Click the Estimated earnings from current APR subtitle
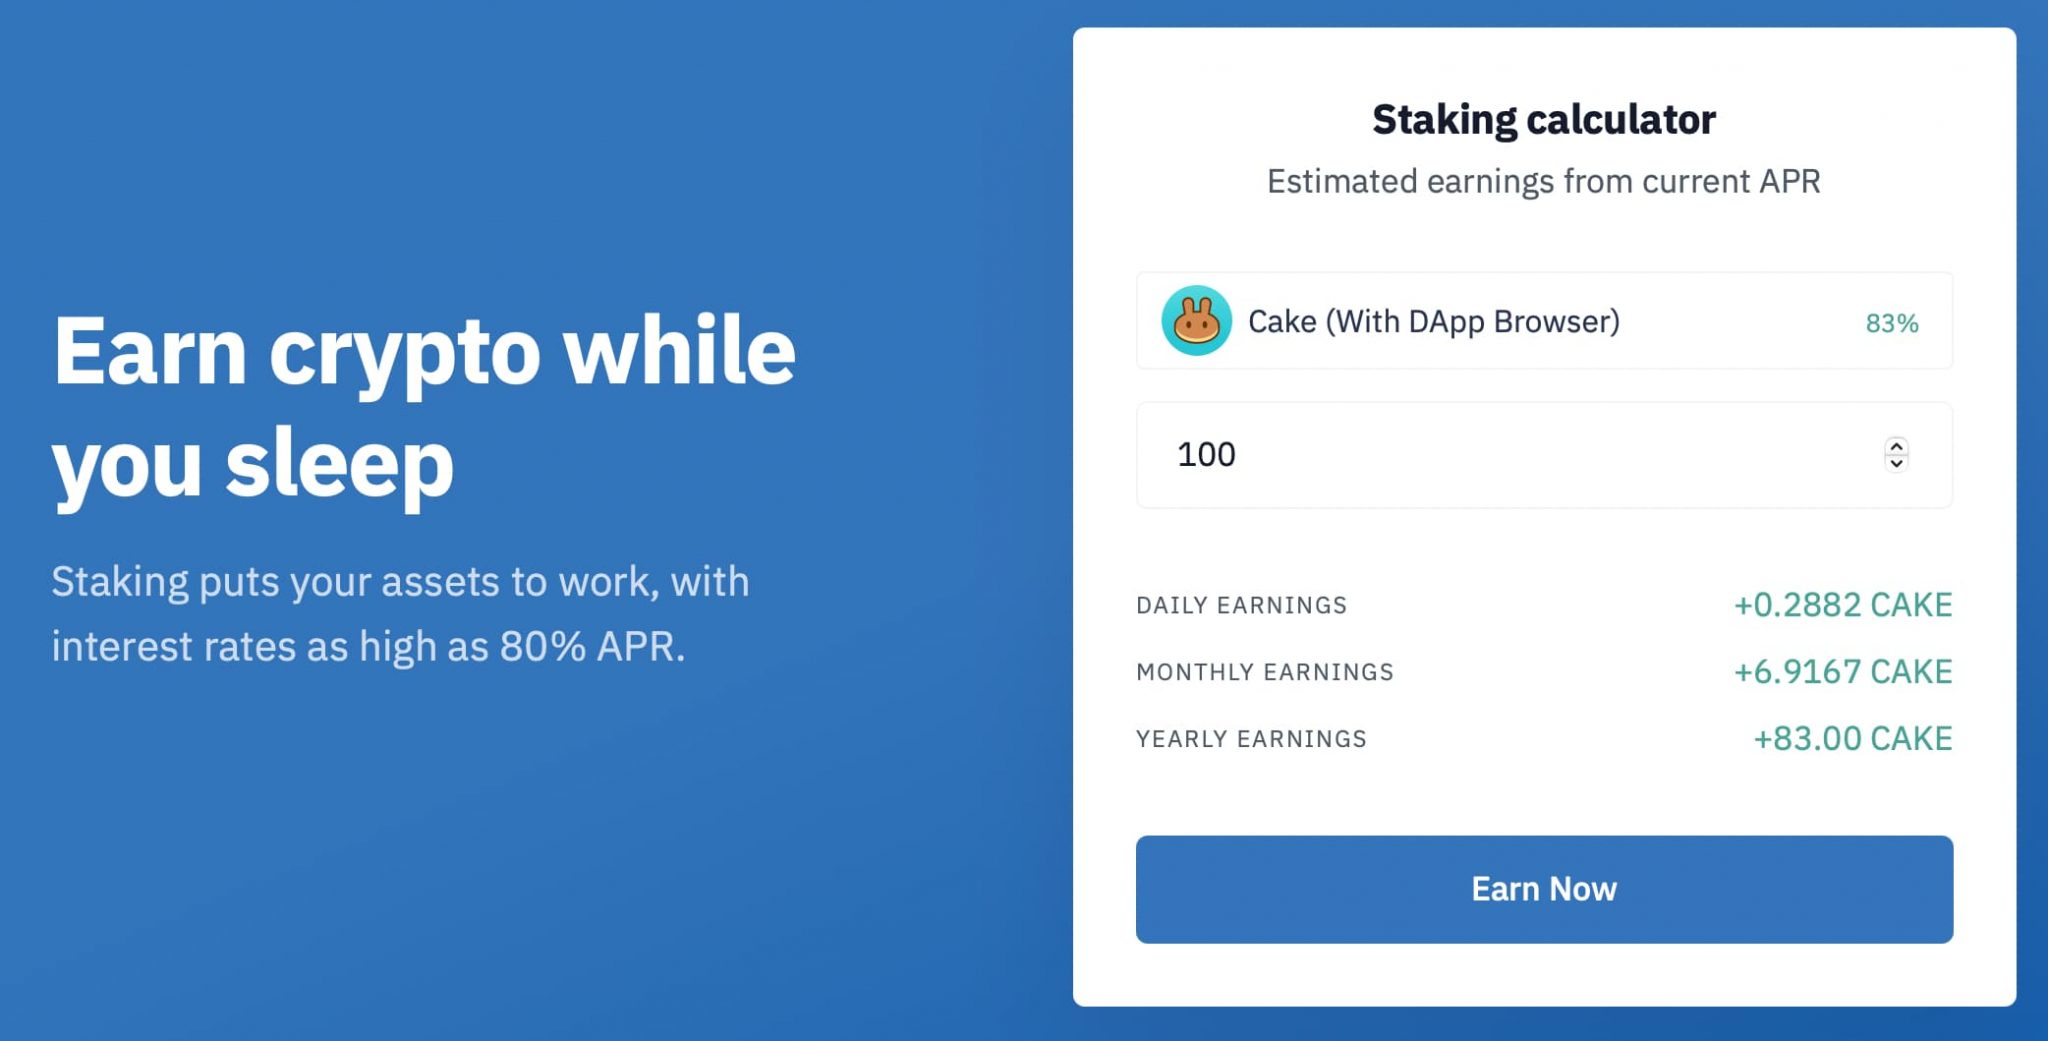The width and height of the screenshot is (2048, 1041). point(1543,182)
